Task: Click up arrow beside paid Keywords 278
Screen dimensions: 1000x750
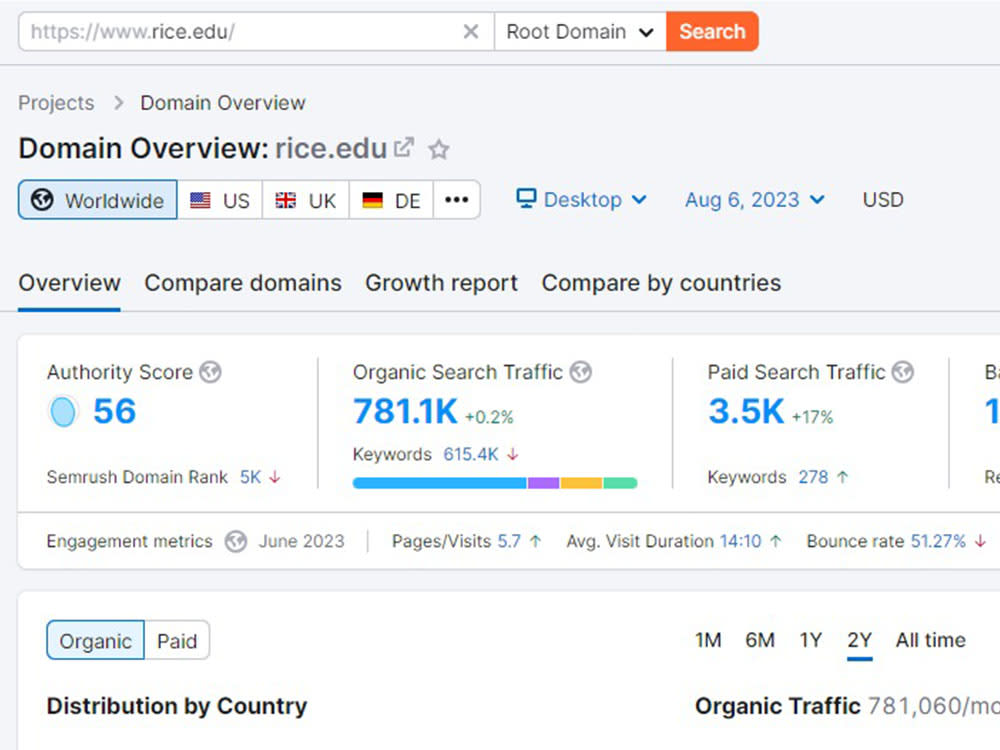Action: 842,477
